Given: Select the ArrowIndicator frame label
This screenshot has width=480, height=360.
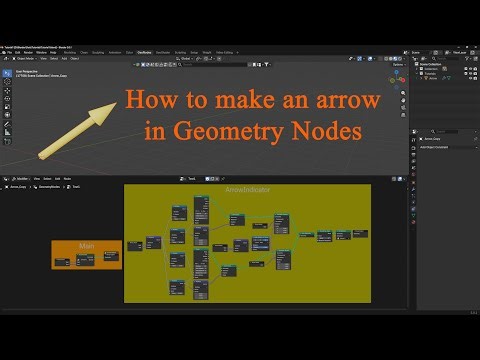Looking at the screenshot, I should [x=247, y=190].
